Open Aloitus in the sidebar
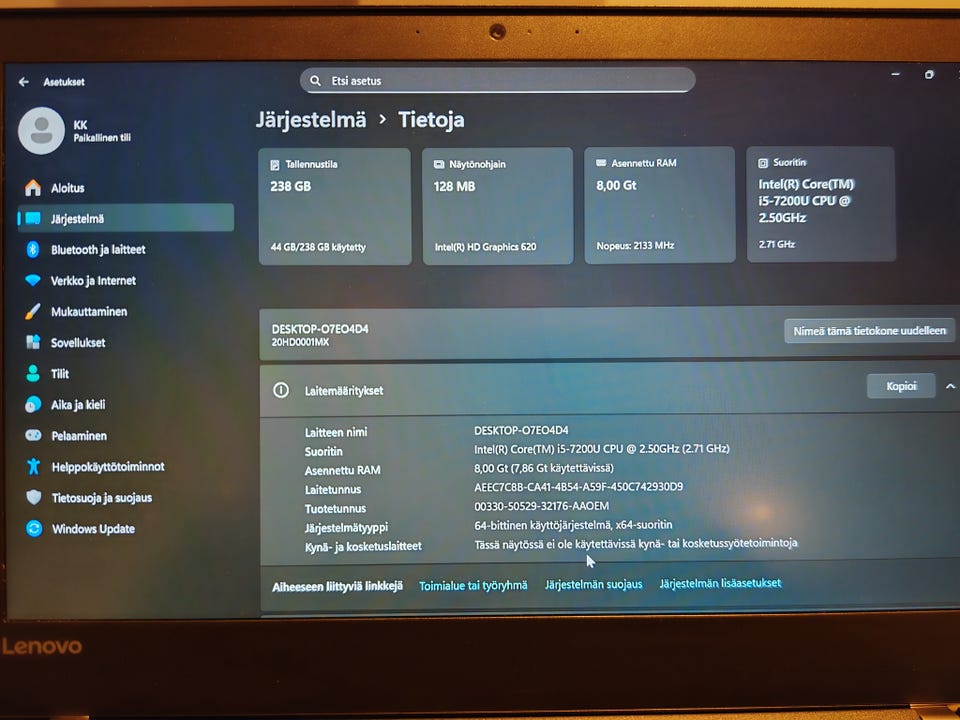Screen dimensions: 960x720 tap(126, 187)
